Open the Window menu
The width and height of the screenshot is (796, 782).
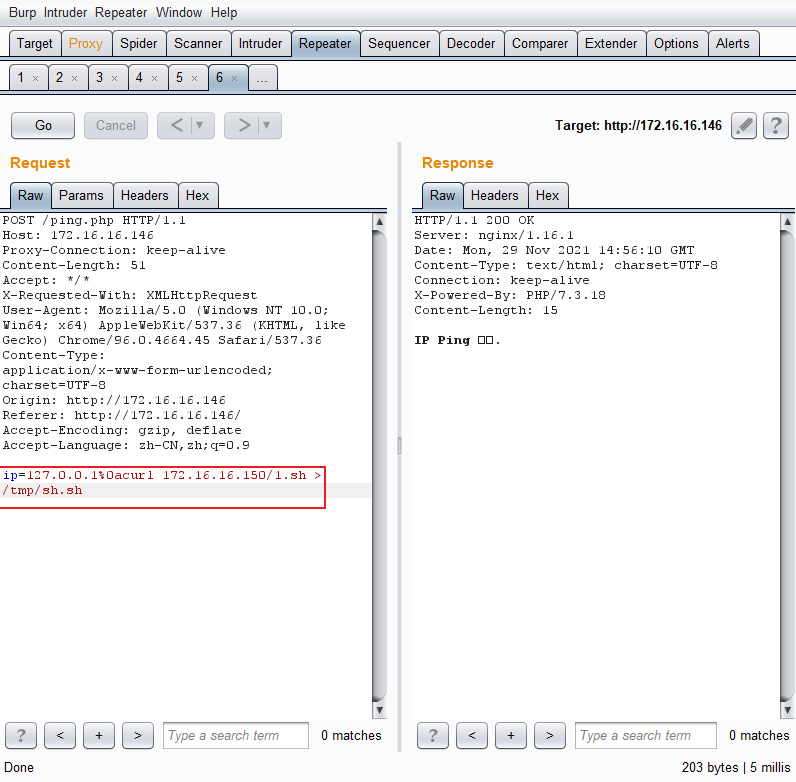pos(179,13)
